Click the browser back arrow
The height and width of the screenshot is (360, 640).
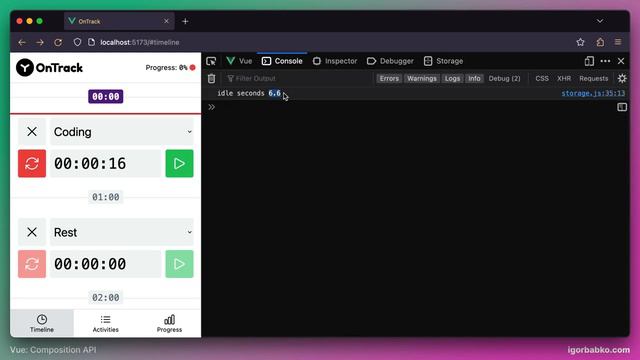pyautogui.click(x=22, y=42)
